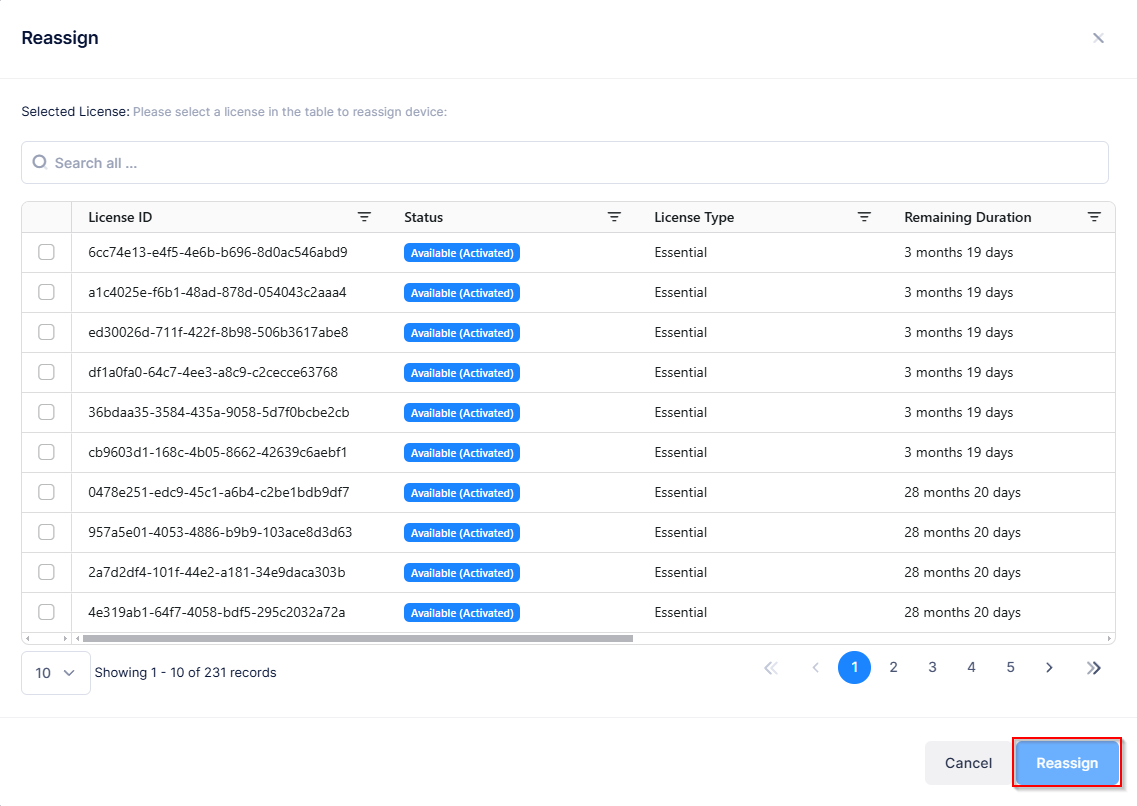Open the License Type column filter icon

(x=864, y=217)
